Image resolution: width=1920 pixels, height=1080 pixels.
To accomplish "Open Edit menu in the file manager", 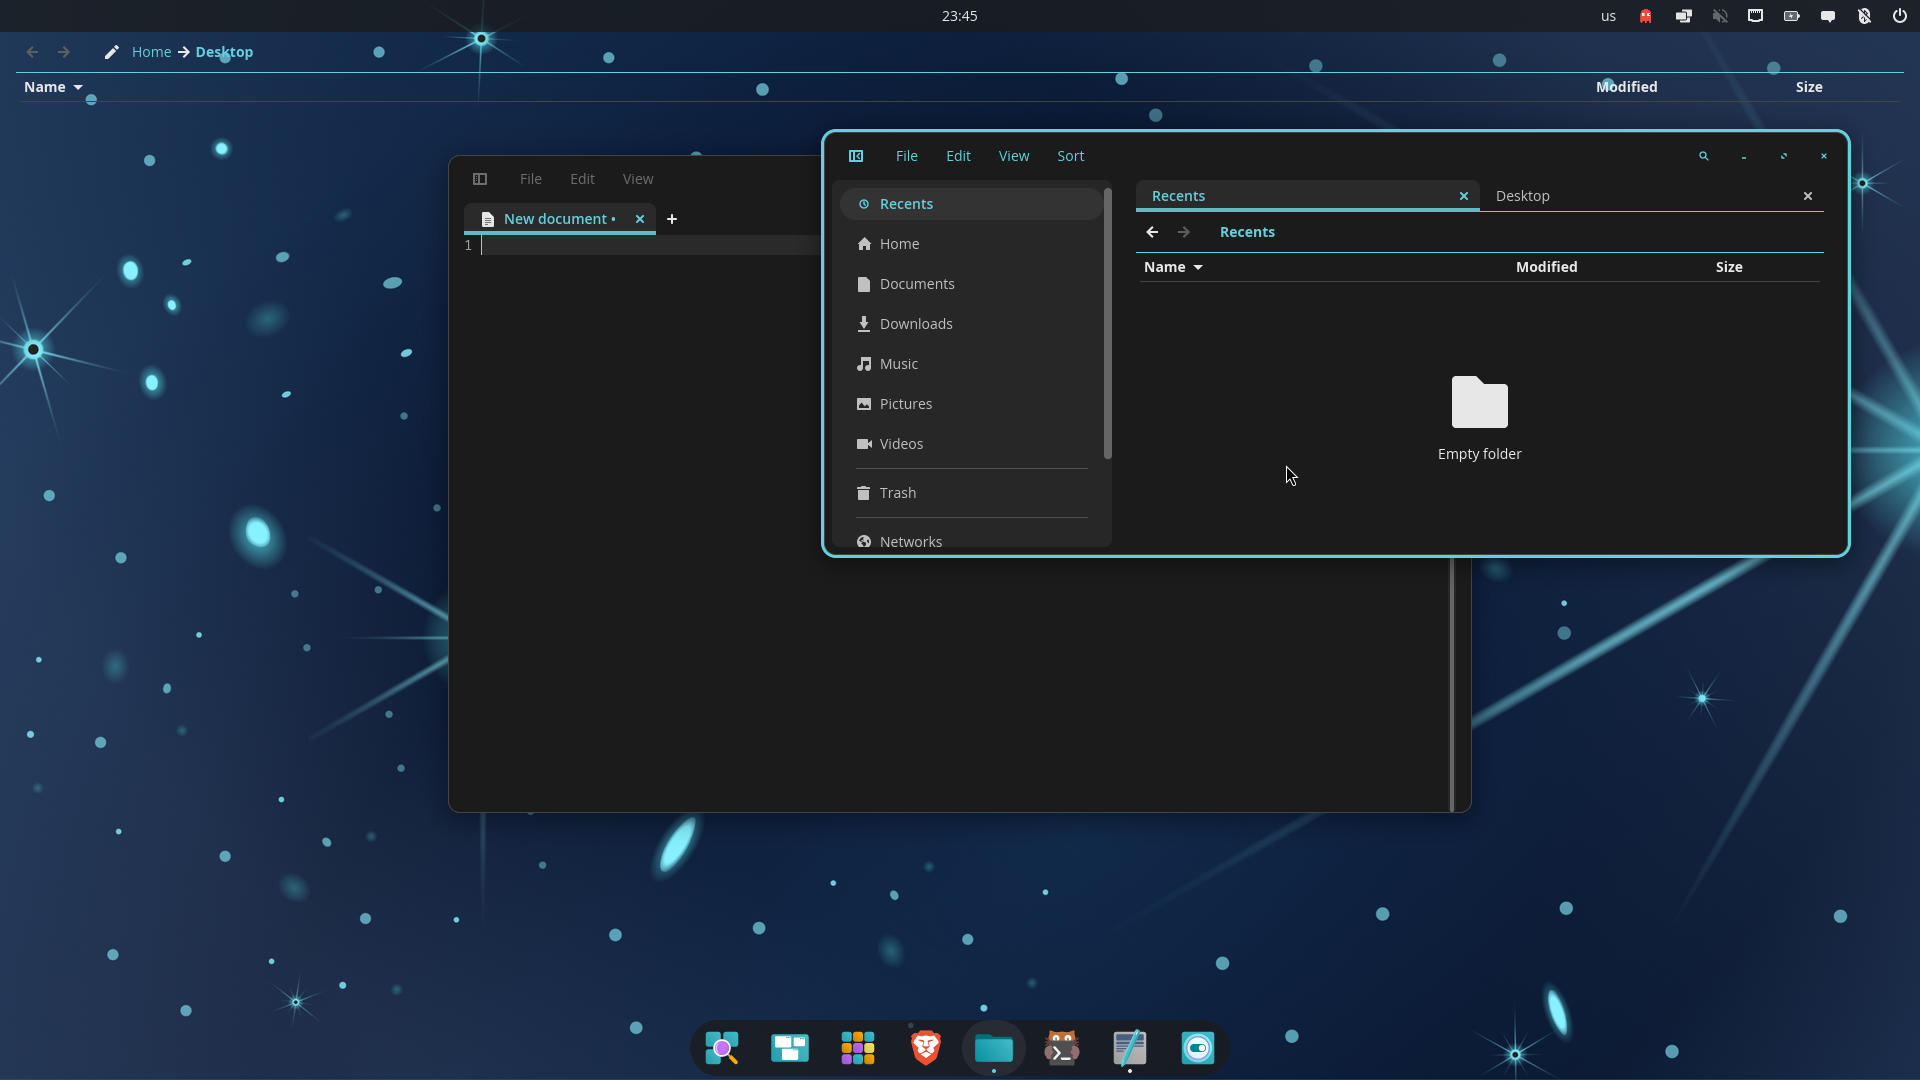I will (x=958, y=156).
